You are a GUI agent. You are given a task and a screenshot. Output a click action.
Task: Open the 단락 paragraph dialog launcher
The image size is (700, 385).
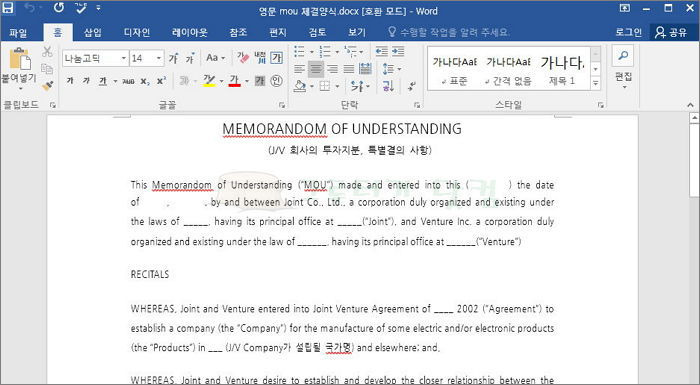click(x=417, y=105)
